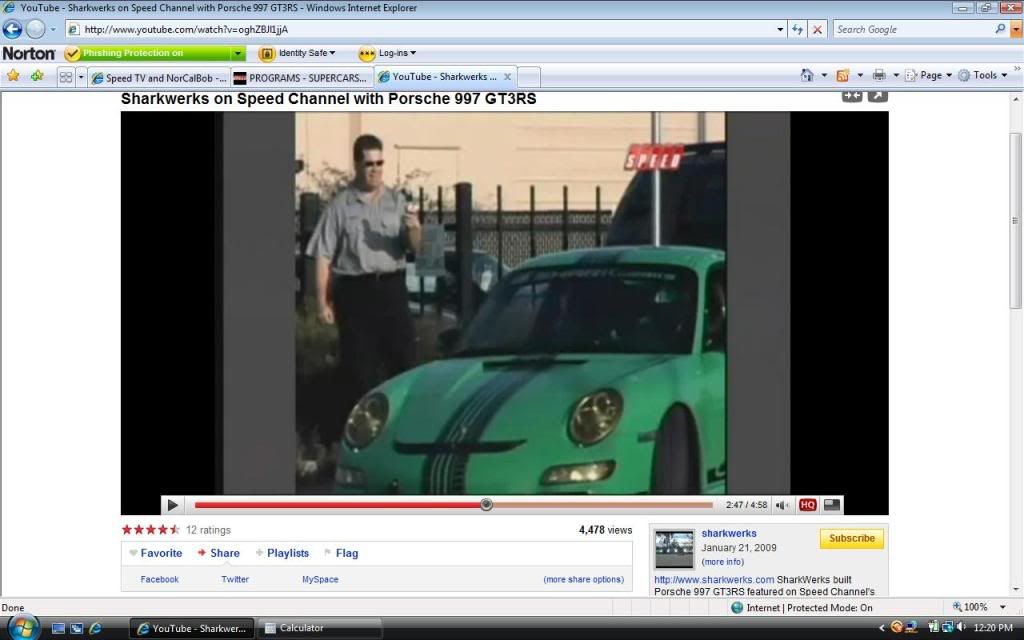This screenshot has width=1024, height=640.
Task: Click the shrink-video arrows icon above player
Action: [852, 96]
